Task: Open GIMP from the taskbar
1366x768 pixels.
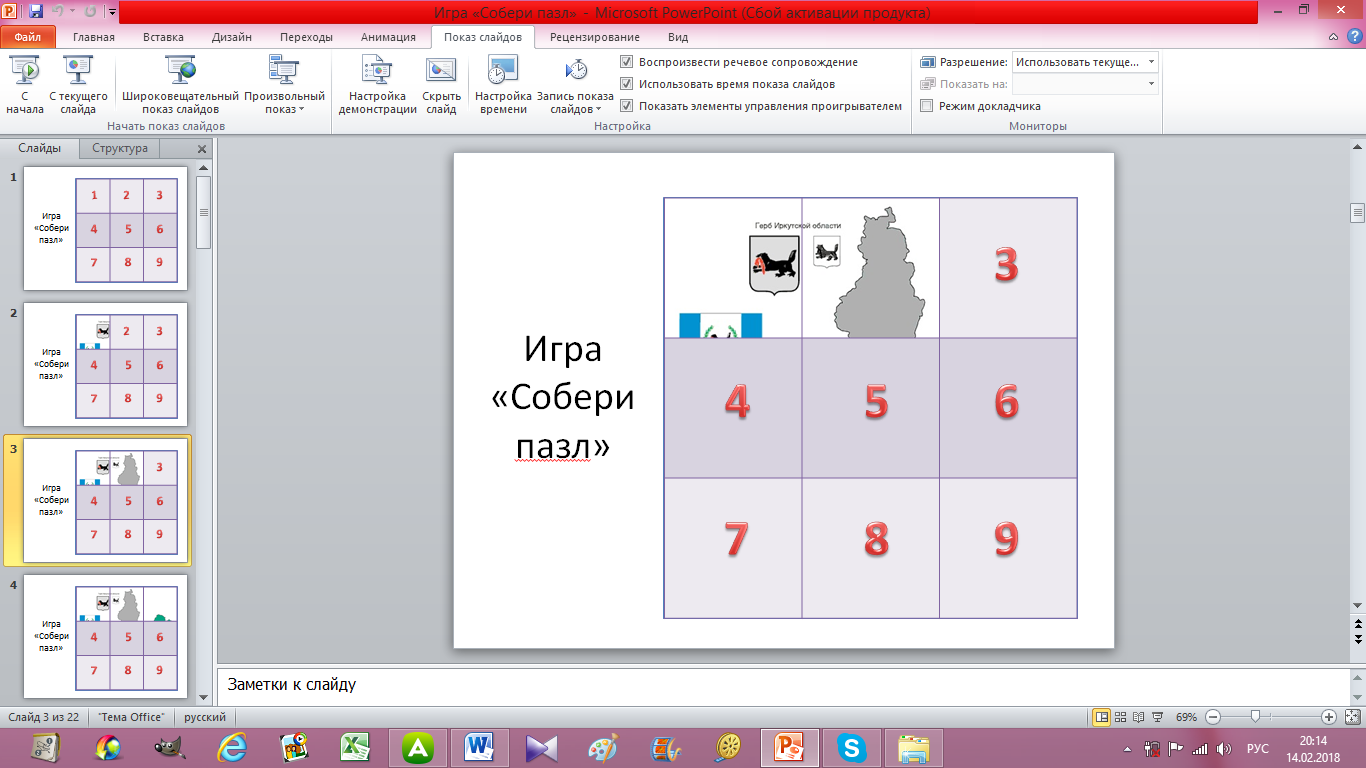Action: coord(170,747)
